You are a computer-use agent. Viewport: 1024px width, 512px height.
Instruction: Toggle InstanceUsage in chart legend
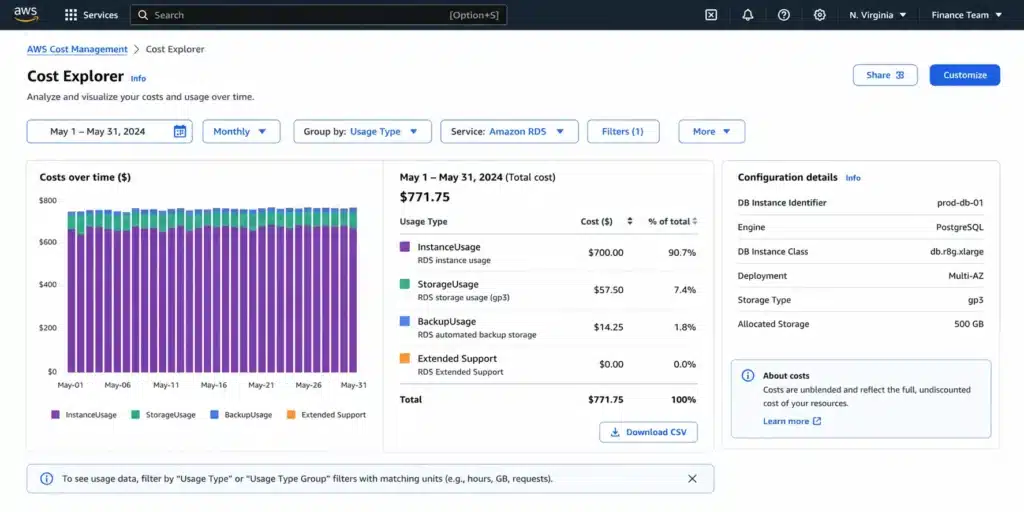click(x=84, y=415)
